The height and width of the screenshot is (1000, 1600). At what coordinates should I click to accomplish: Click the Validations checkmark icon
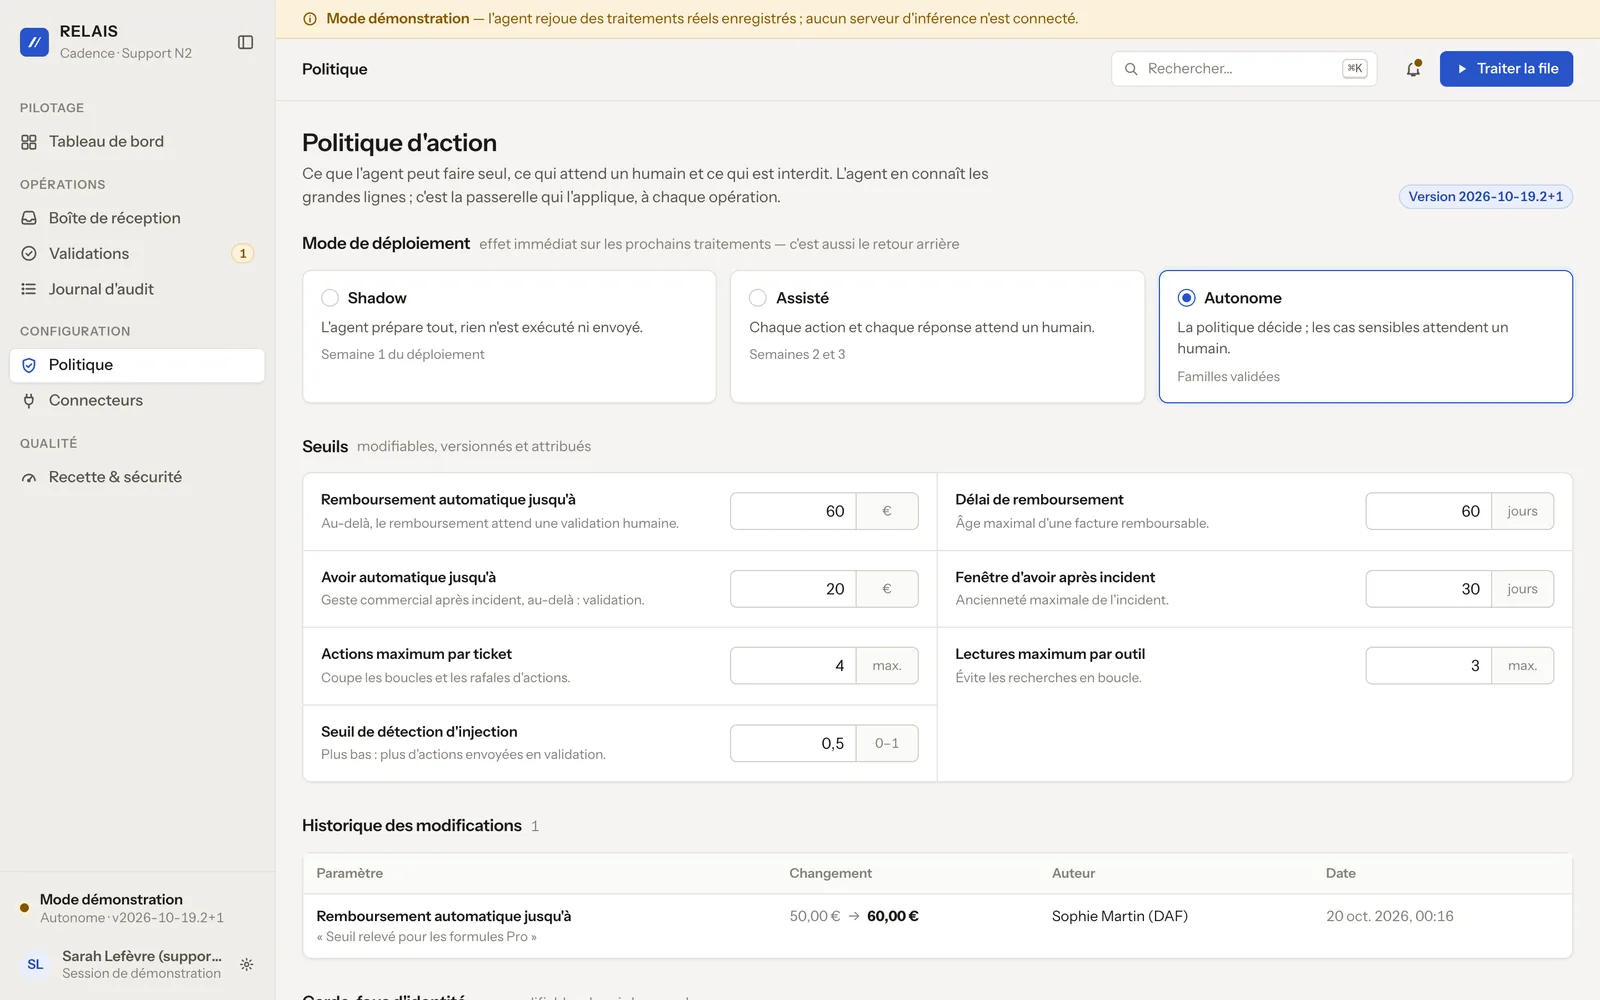coord(29,254)
